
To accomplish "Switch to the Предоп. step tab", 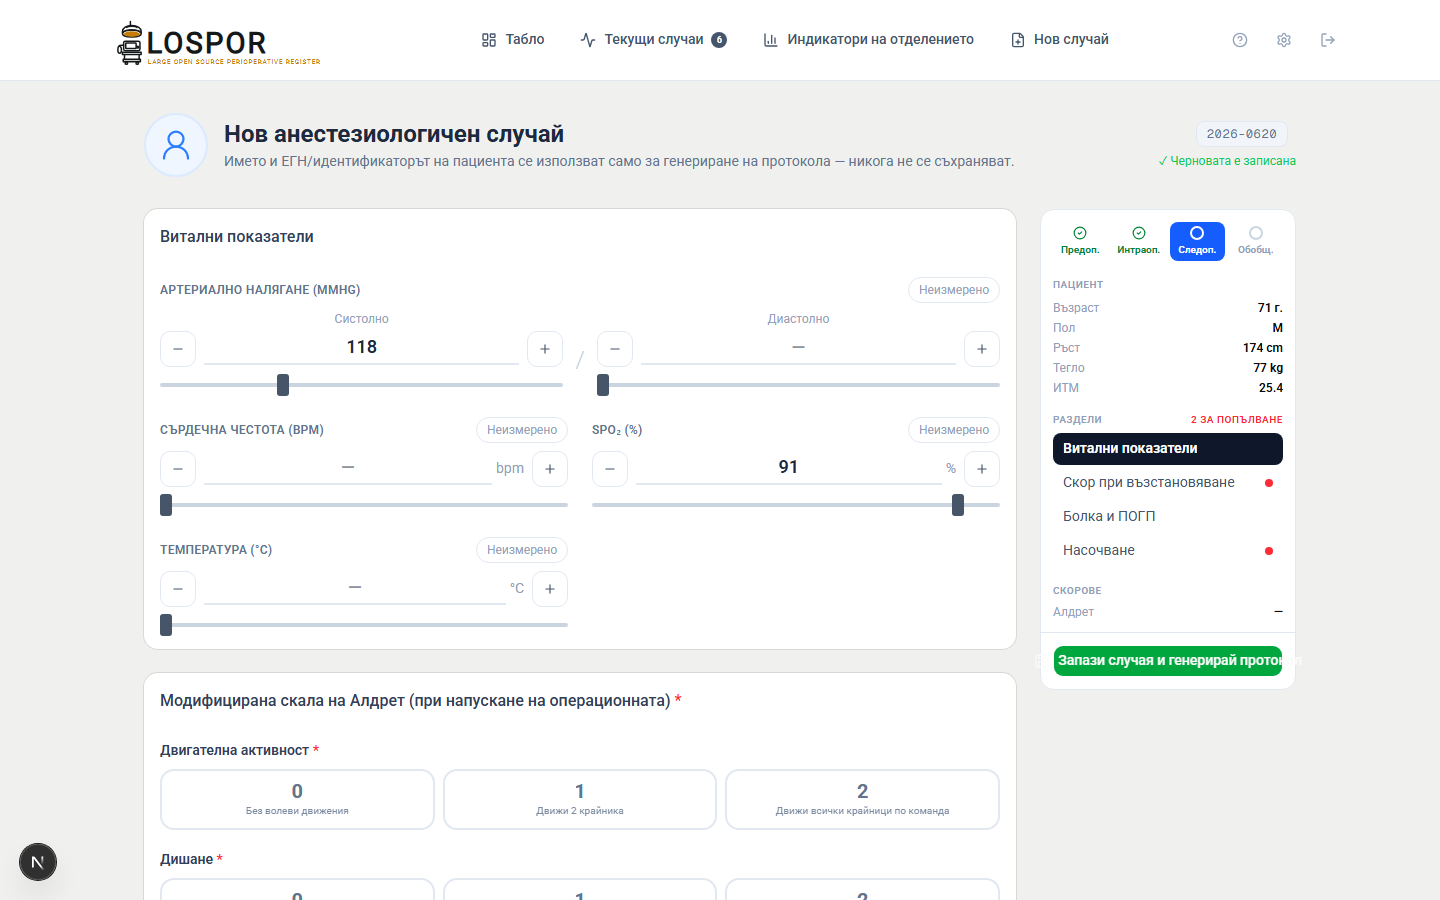I will coord(1080,241).
